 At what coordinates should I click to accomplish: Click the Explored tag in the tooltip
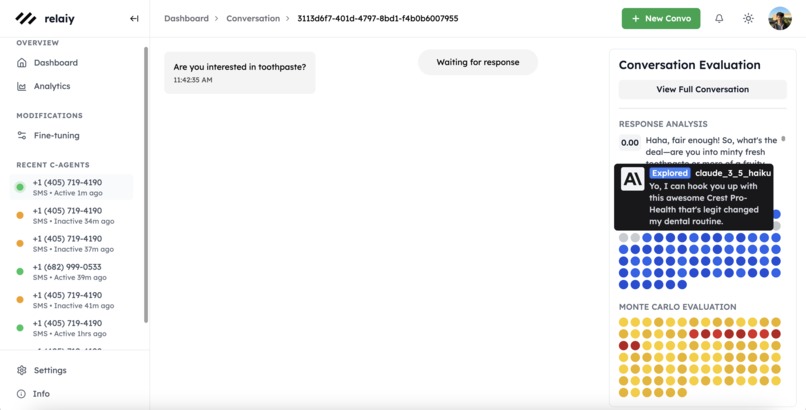point(670,173)
